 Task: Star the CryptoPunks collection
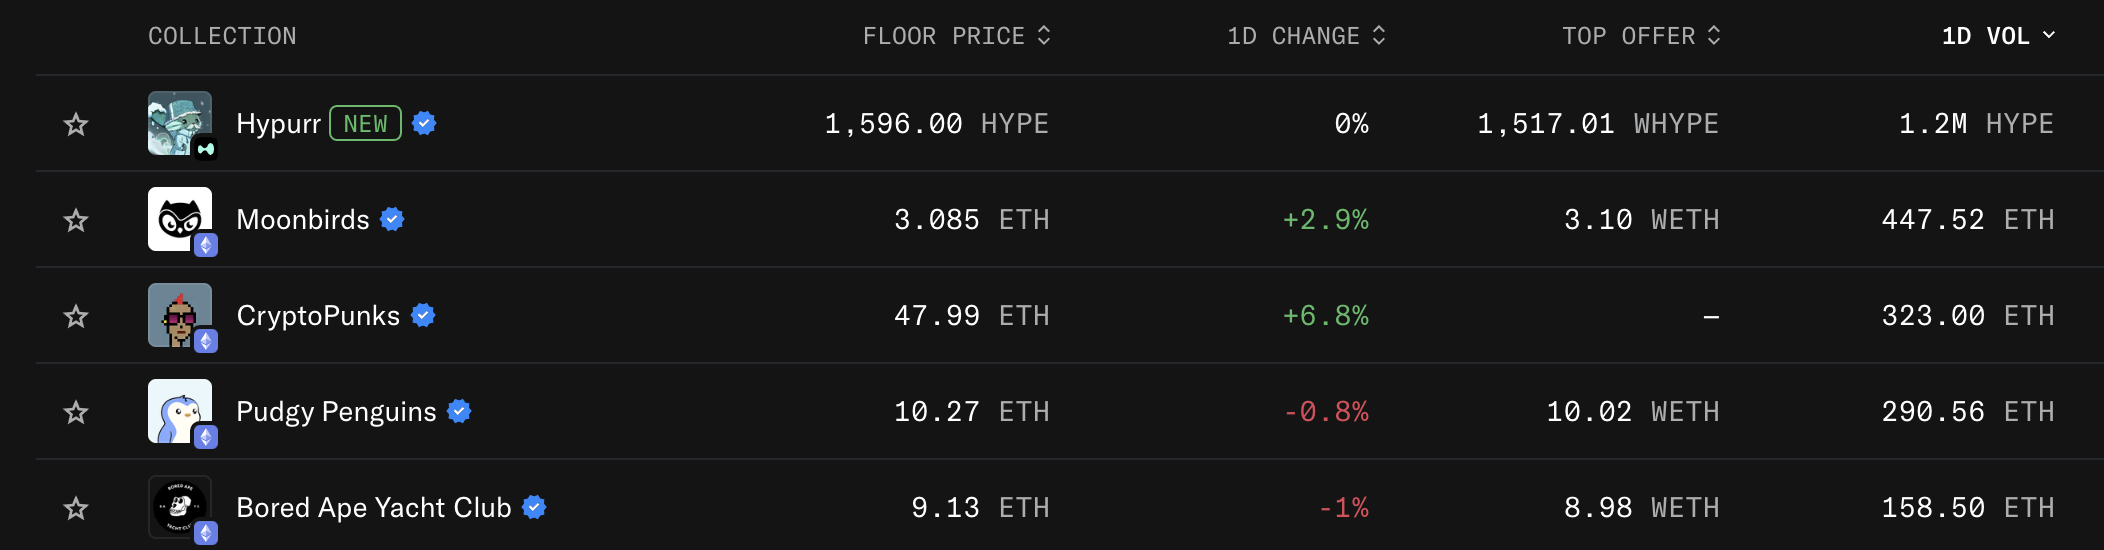76,316
